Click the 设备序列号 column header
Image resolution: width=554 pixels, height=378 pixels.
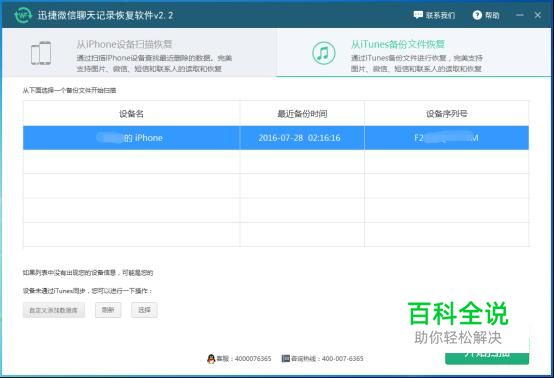447,114
